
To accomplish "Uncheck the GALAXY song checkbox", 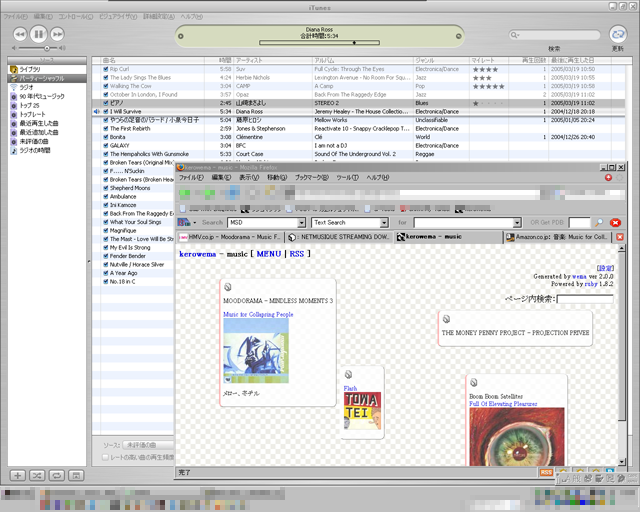I will [106, 145].
